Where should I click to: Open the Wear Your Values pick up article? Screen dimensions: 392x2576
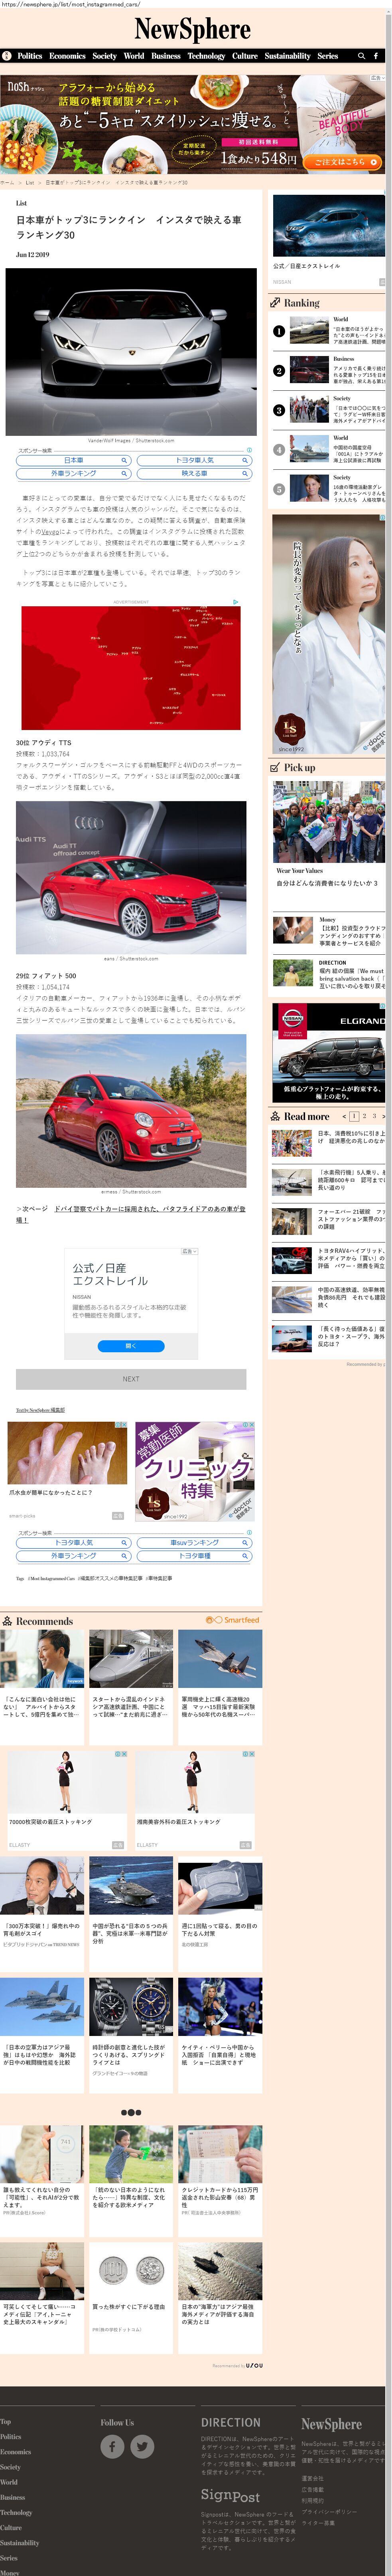click(x=328, y=835)
